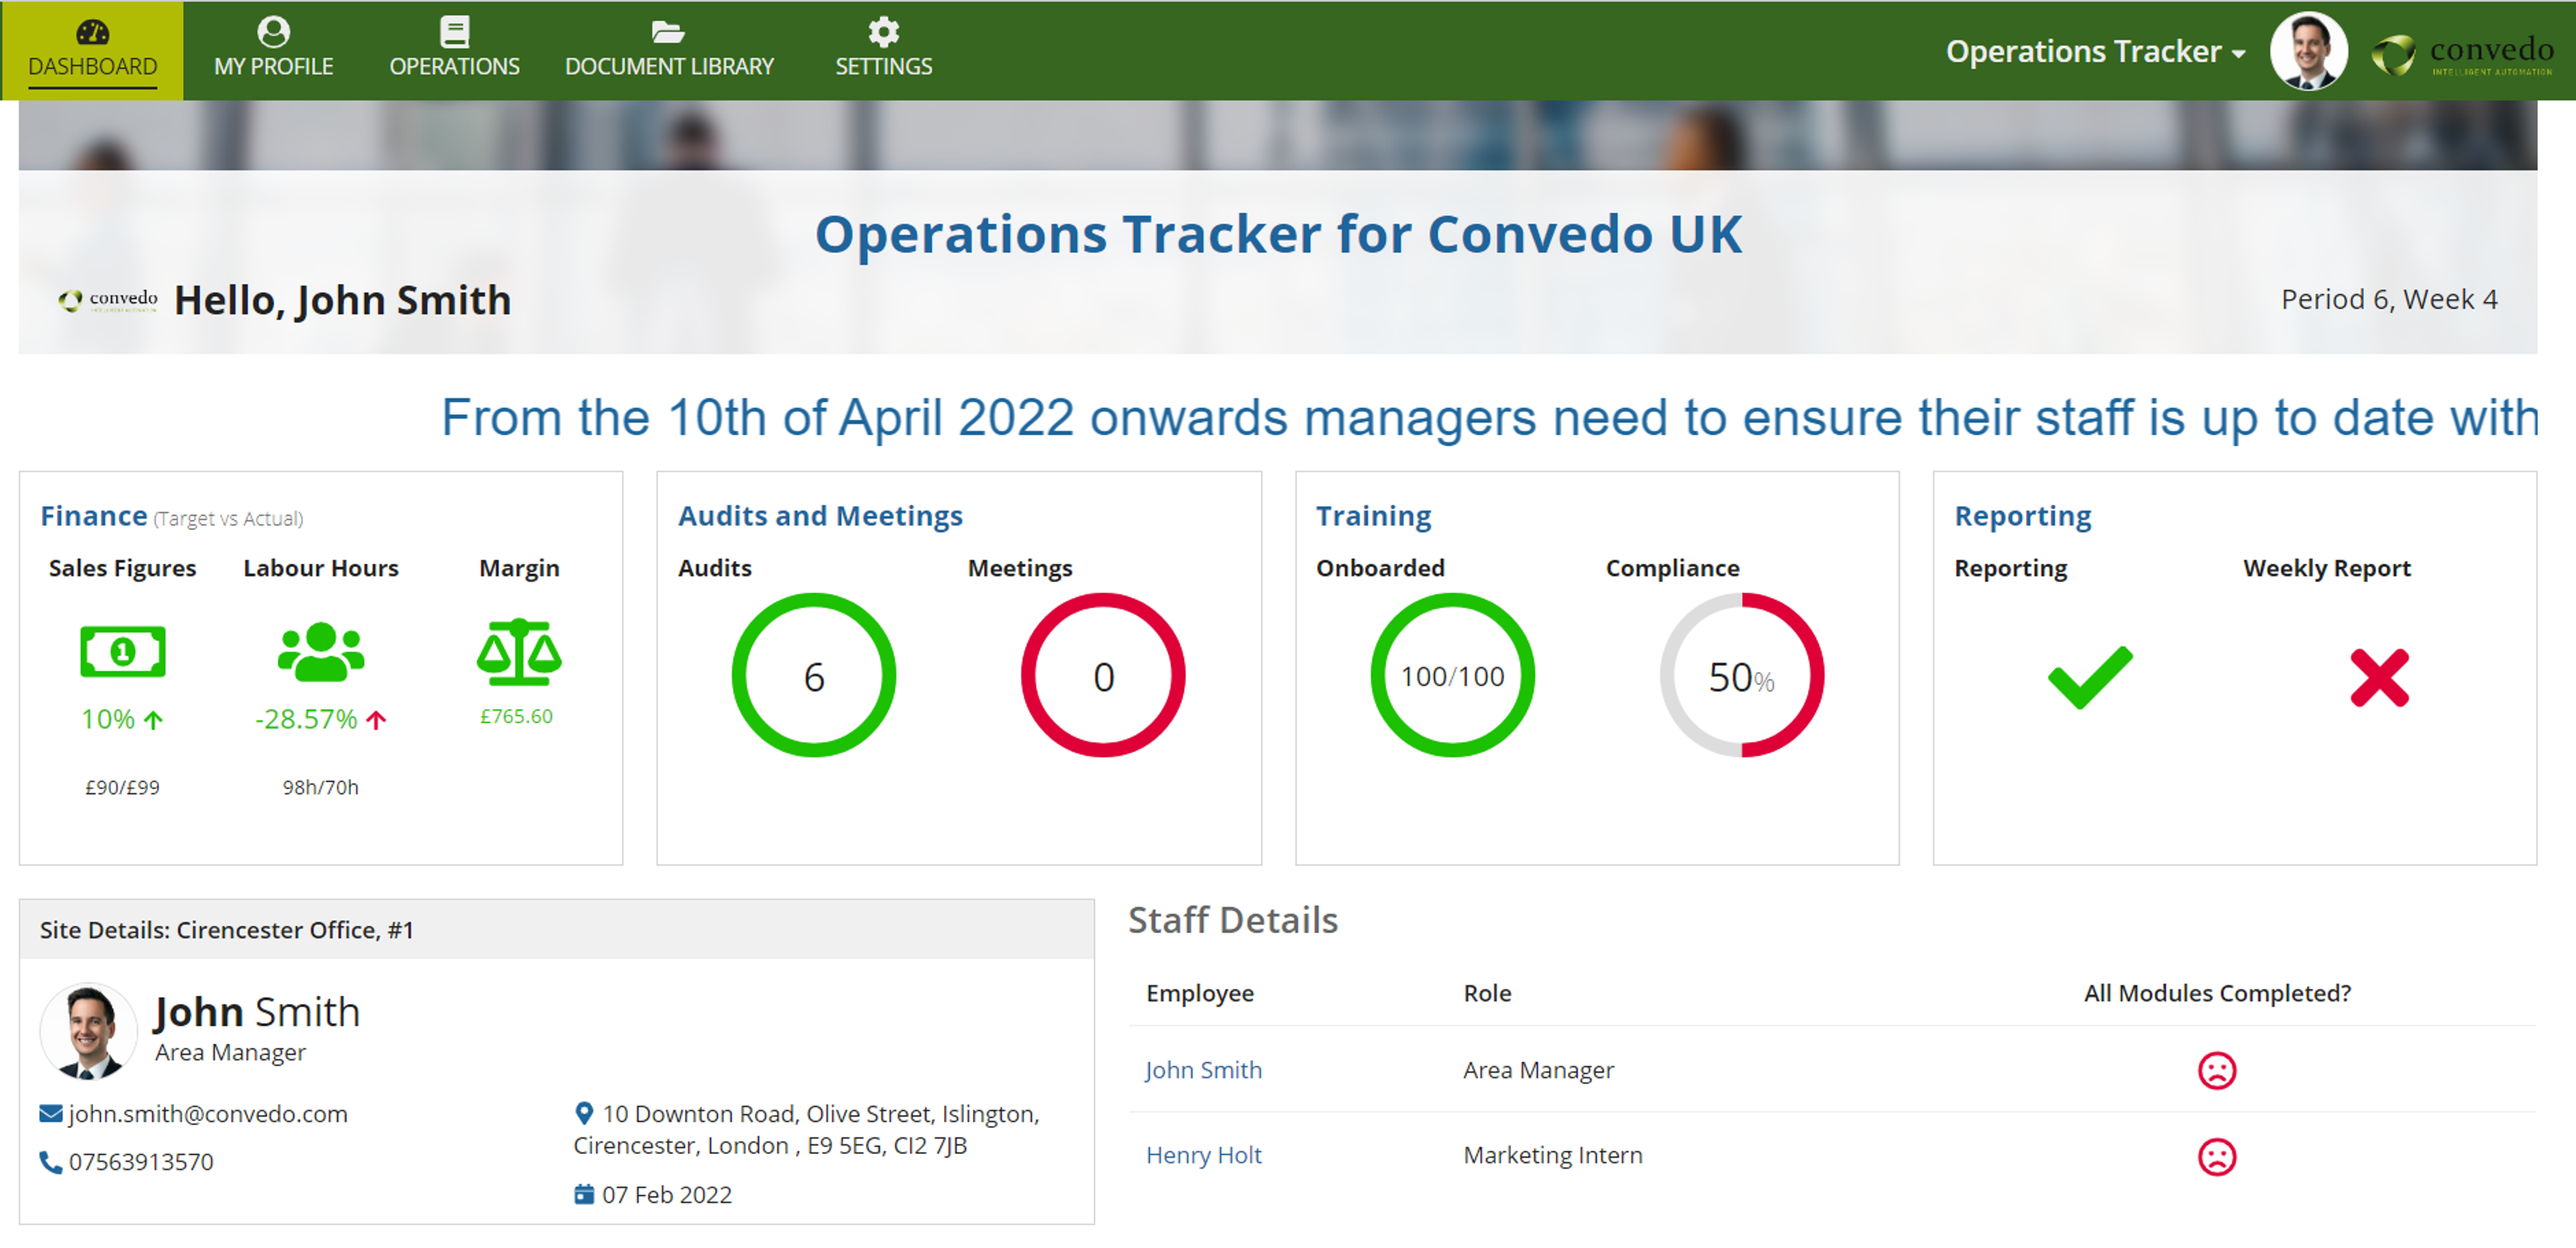2576x1248 pixels.
Task: Click the envelope email icon
Action: coord(50,1114)
